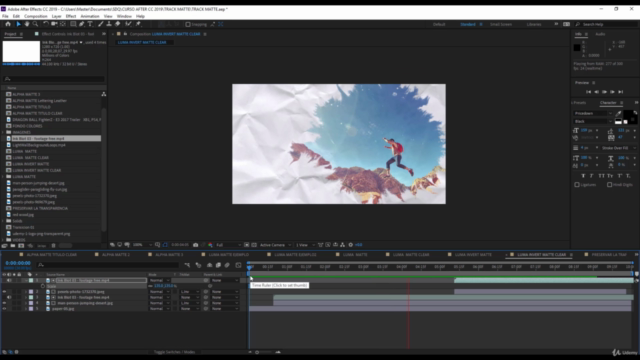Image resolution: width=640 pixels, height=360 pixels.
Task: Click Toggle Switches / Modes button
Action: 174,352
